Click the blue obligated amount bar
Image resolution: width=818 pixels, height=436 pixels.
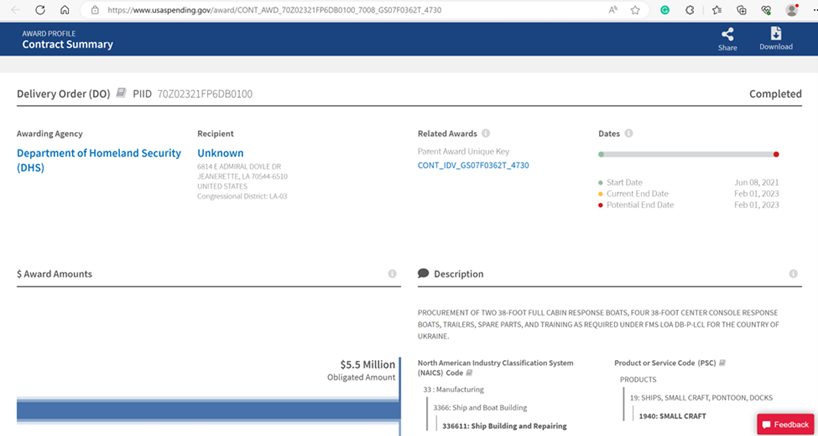[x=209, y=410]
